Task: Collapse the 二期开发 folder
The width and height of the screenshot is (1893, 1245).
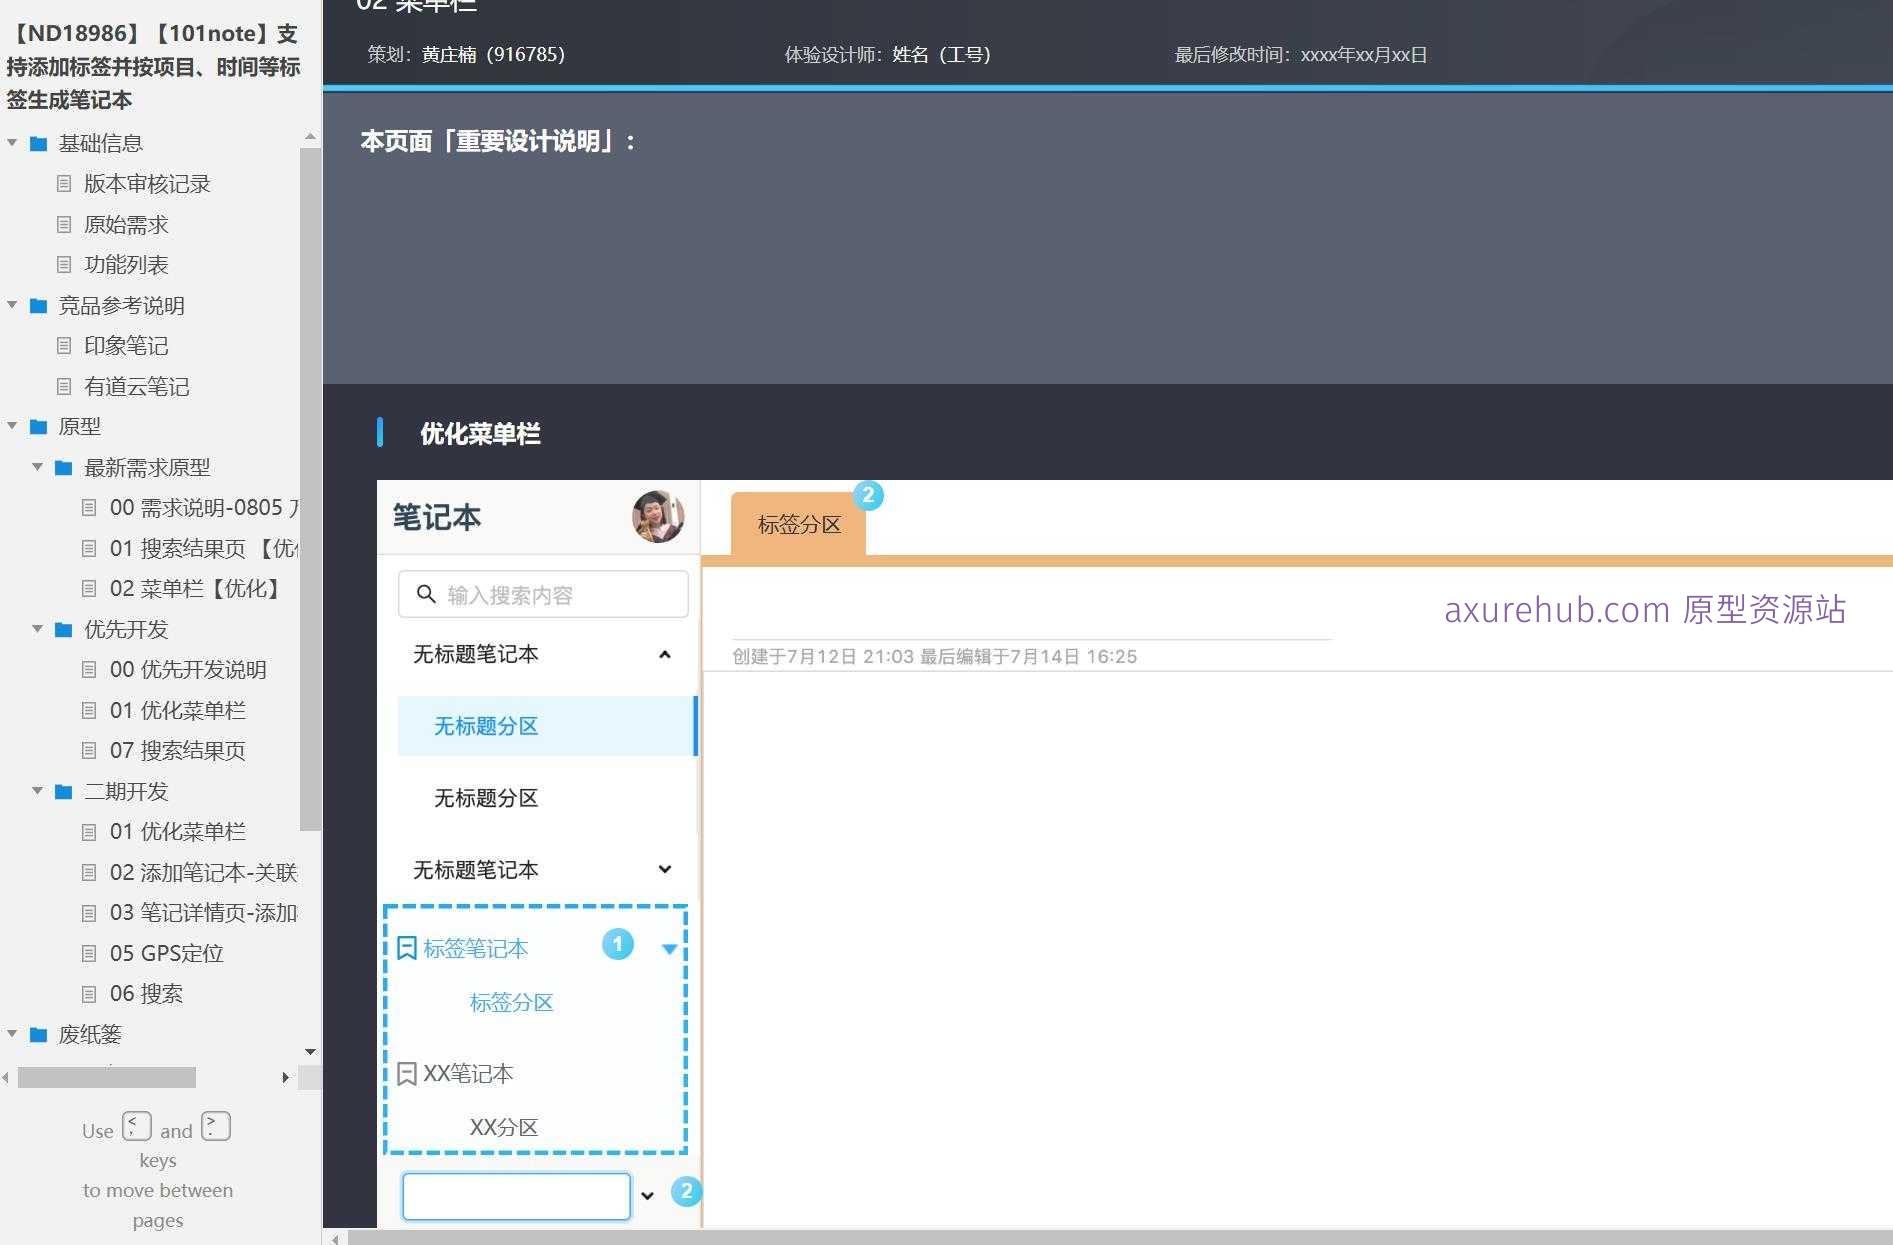Action: tap(37, 791)
